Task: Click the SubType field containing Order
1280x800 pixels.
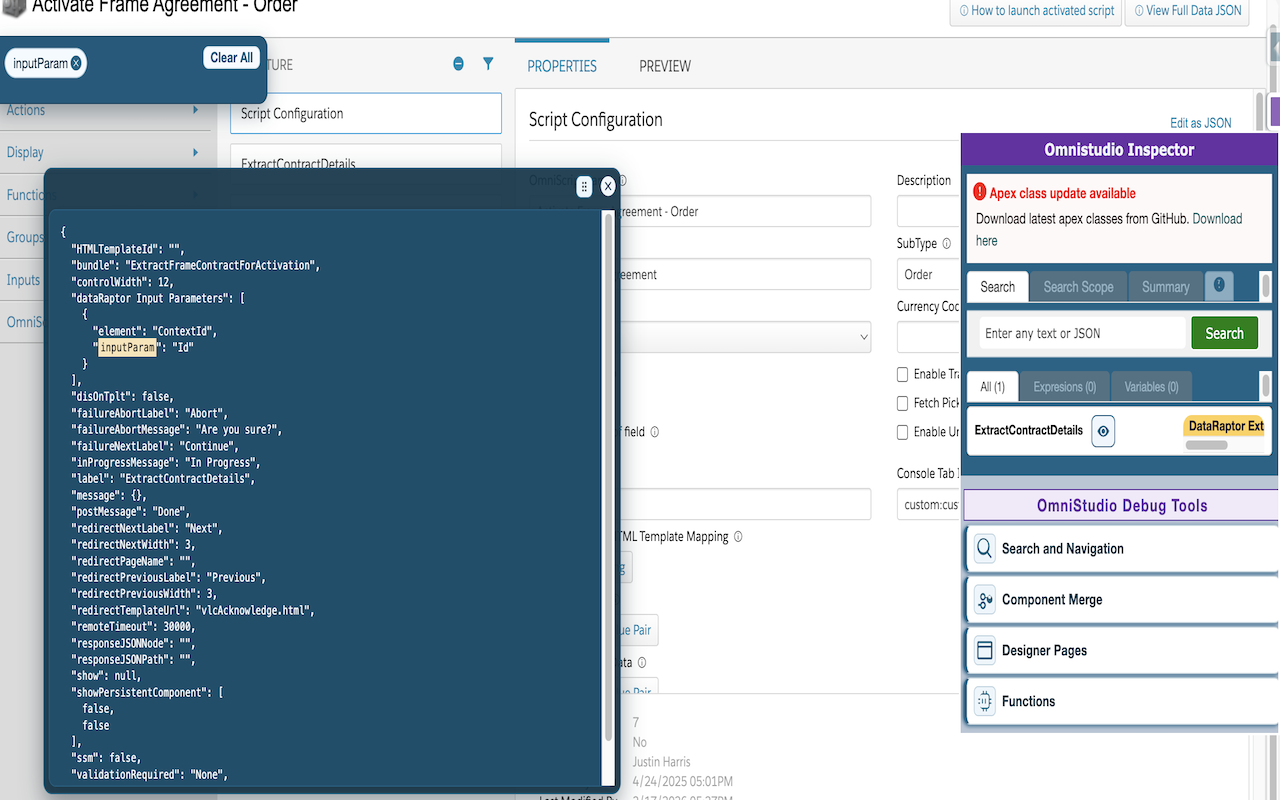Action: 929,274
